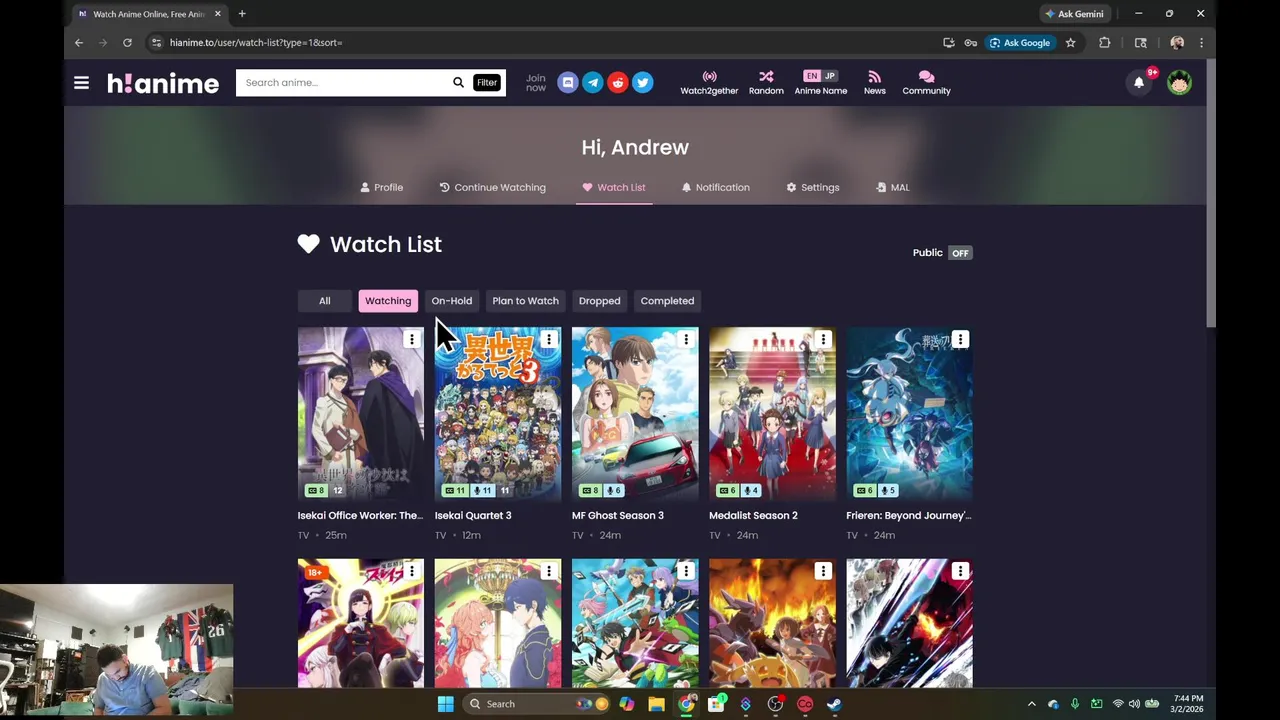Open the Profile tab

[382, 187]
